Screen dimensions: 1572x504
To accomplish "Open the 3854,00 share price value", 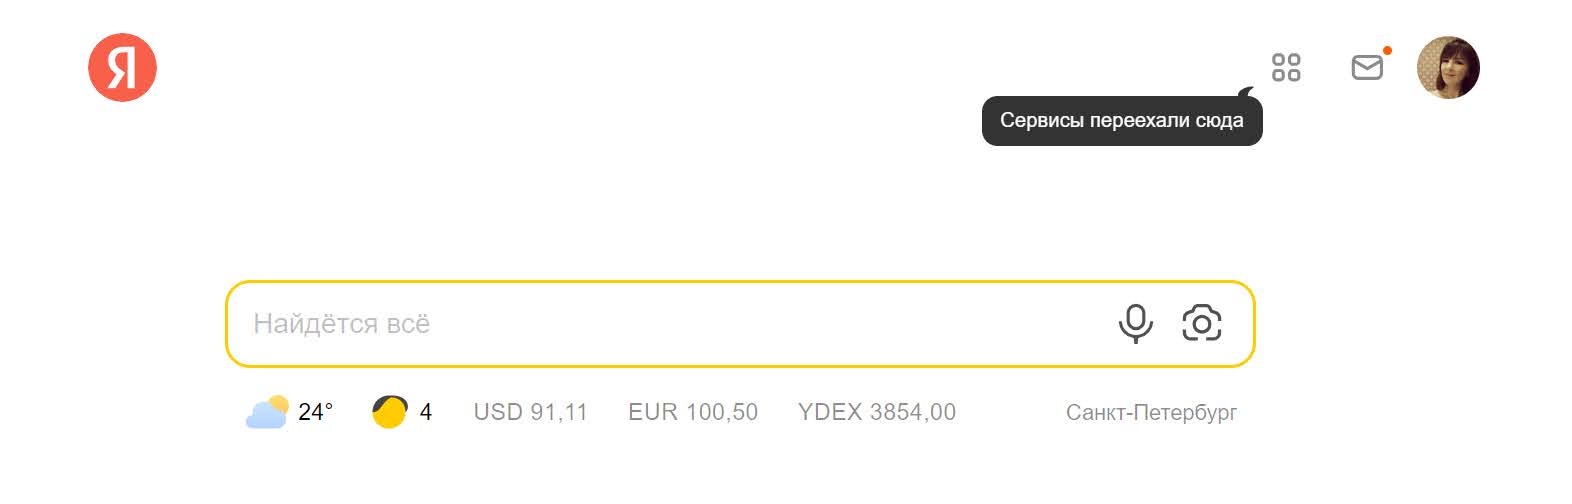I will point(913,412).
